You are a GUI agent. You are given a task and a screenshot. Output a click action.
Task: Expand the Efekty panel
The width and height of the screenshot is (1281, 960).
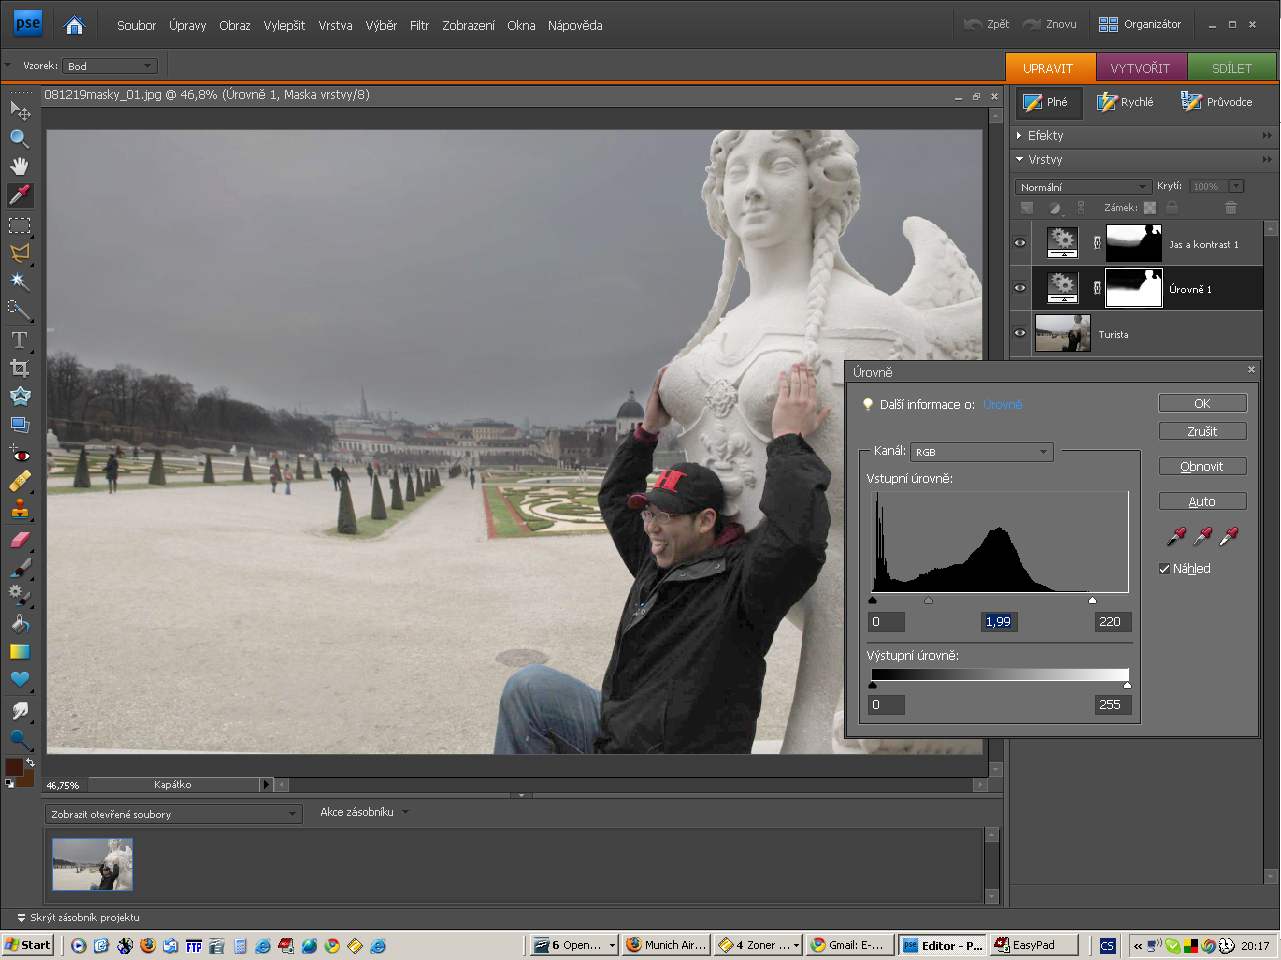pos(1045,135)
